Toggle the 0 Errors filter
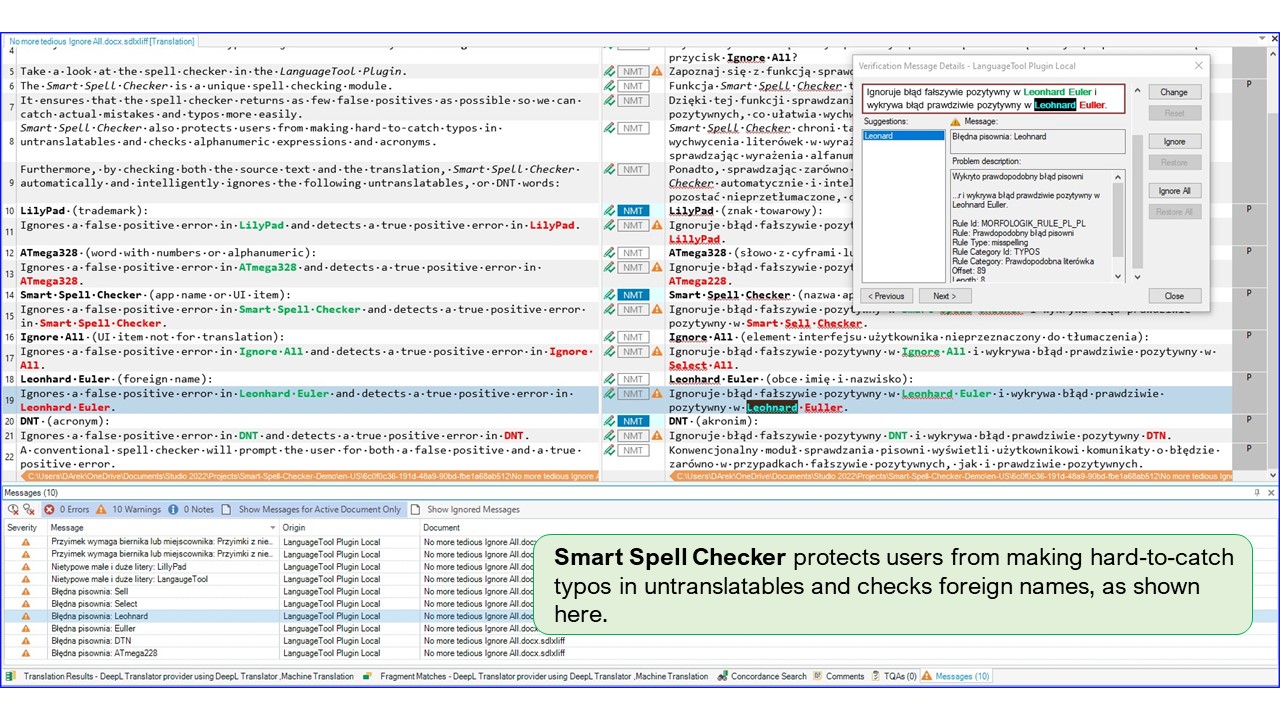 tap(66, 509)
